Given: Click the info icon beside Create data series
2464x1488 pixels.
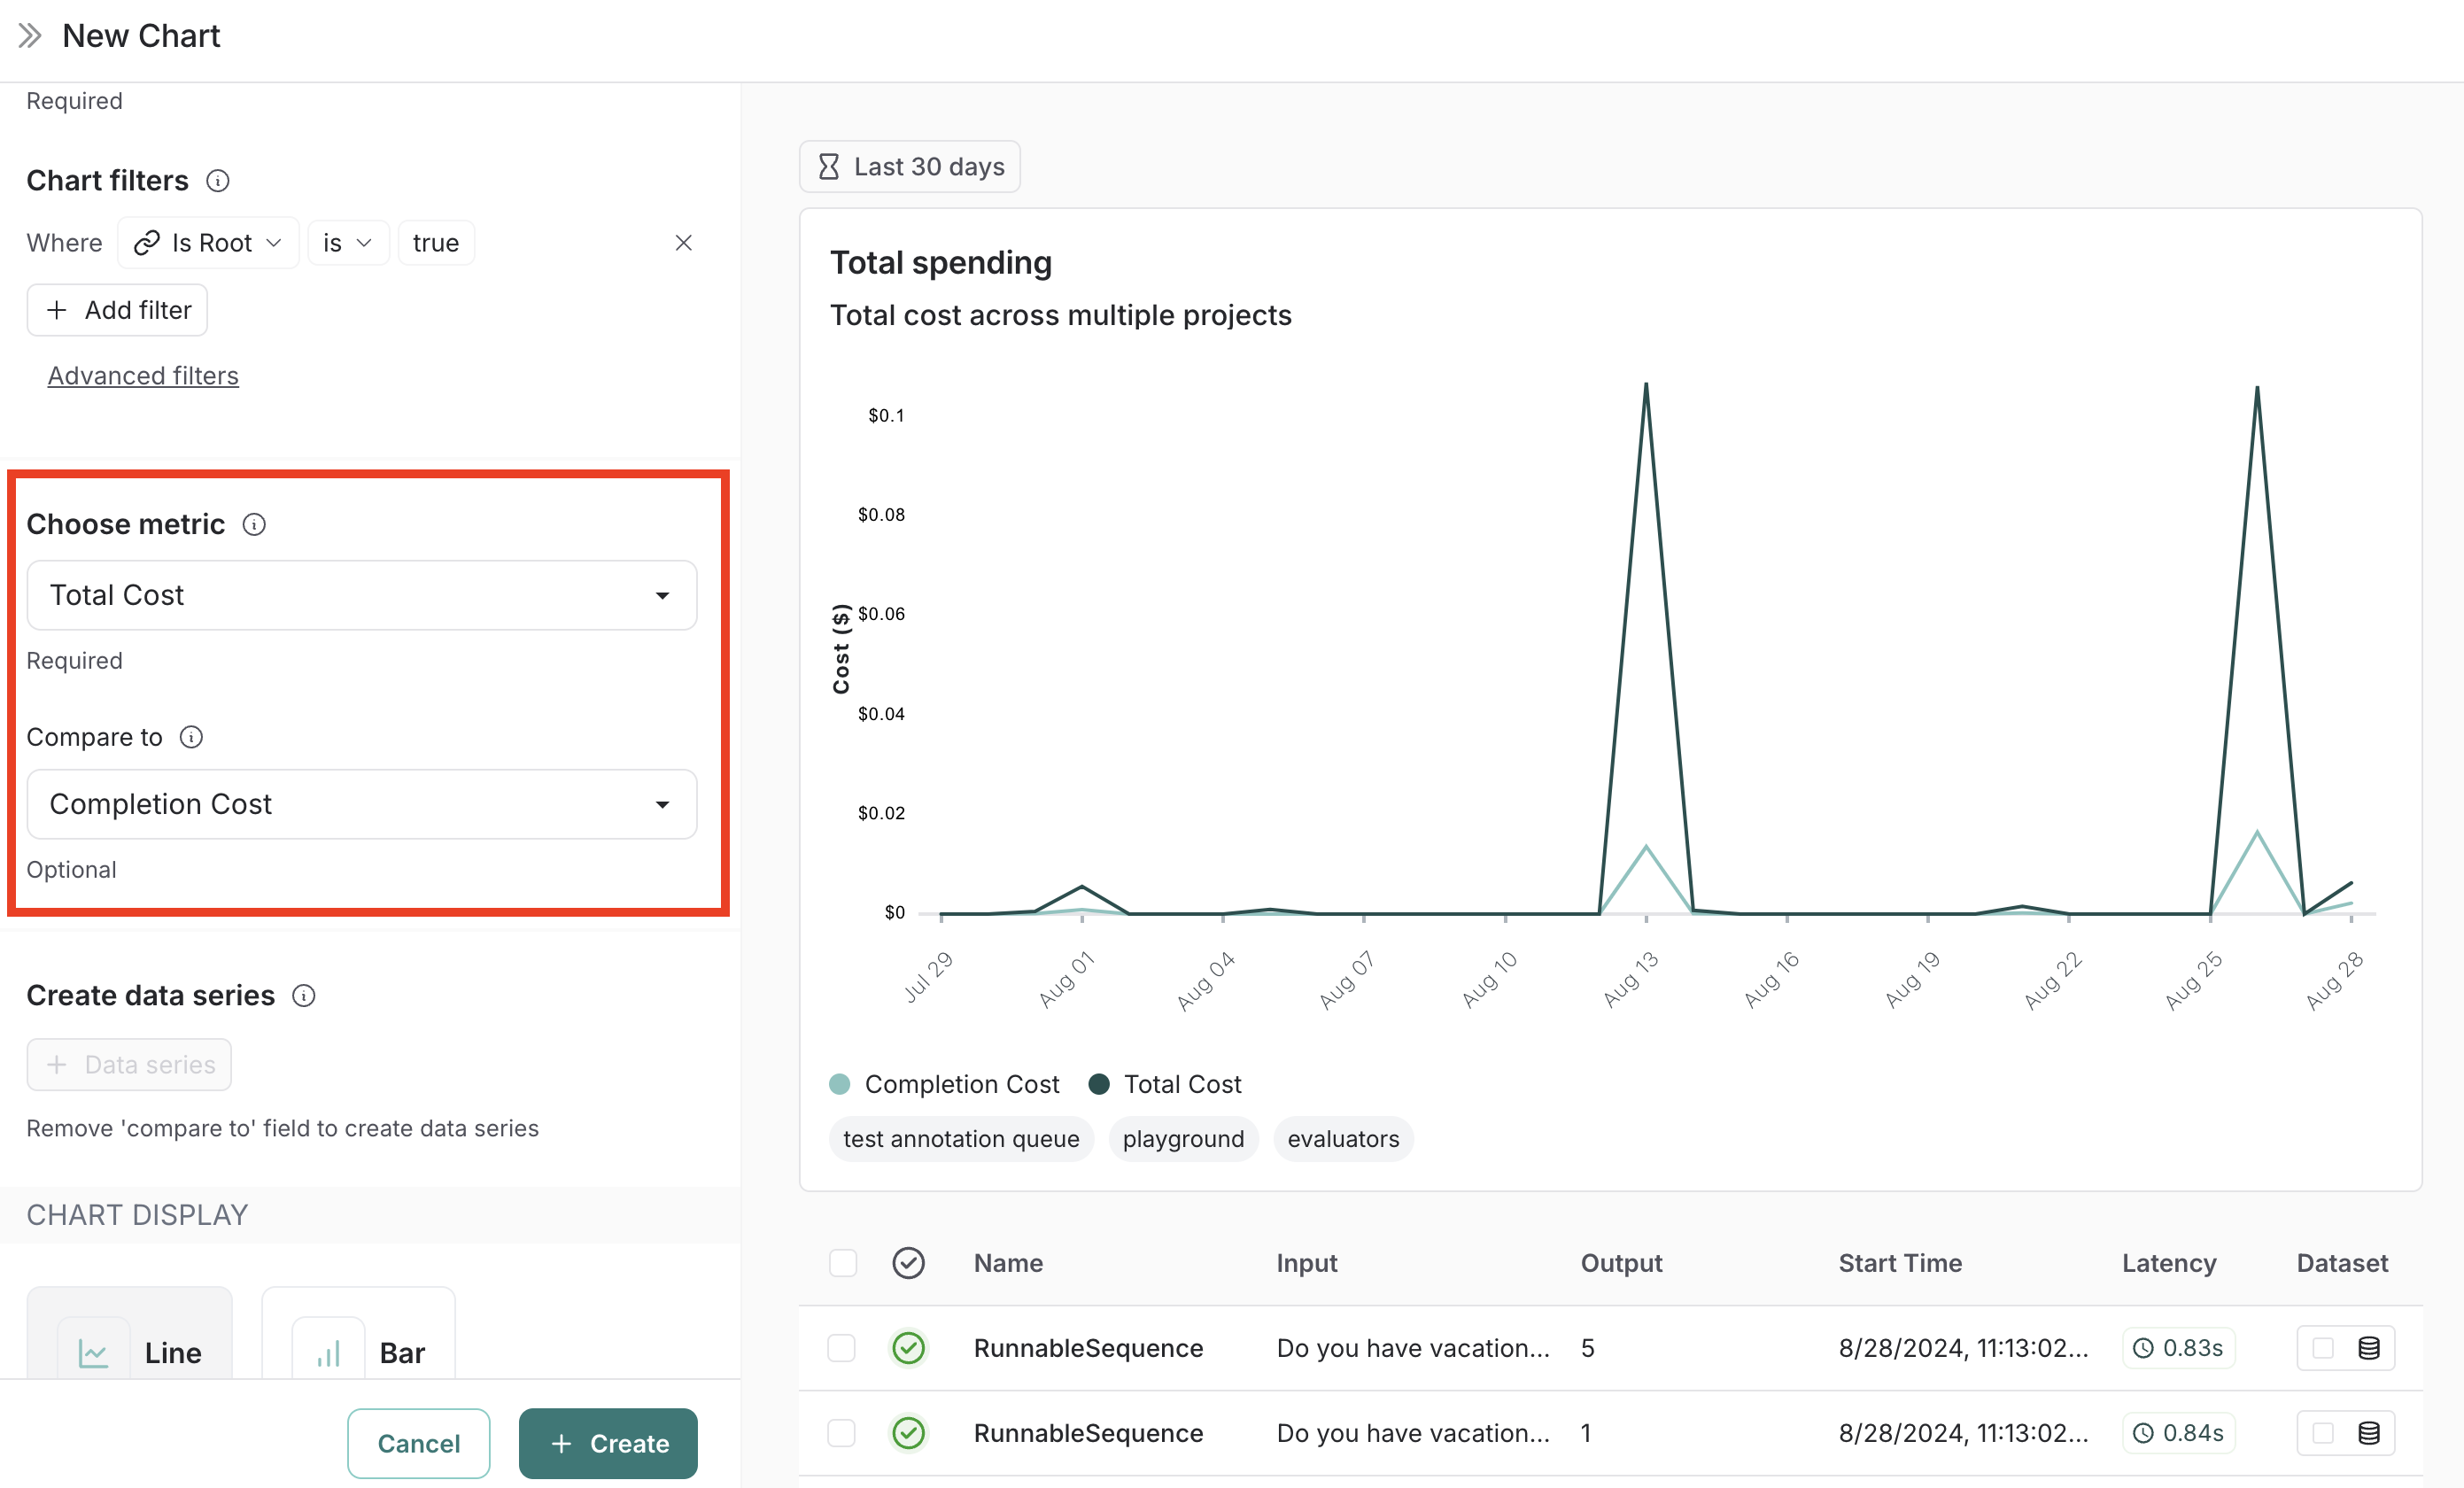Looking at the screenshot, I should tap(304, 995).
